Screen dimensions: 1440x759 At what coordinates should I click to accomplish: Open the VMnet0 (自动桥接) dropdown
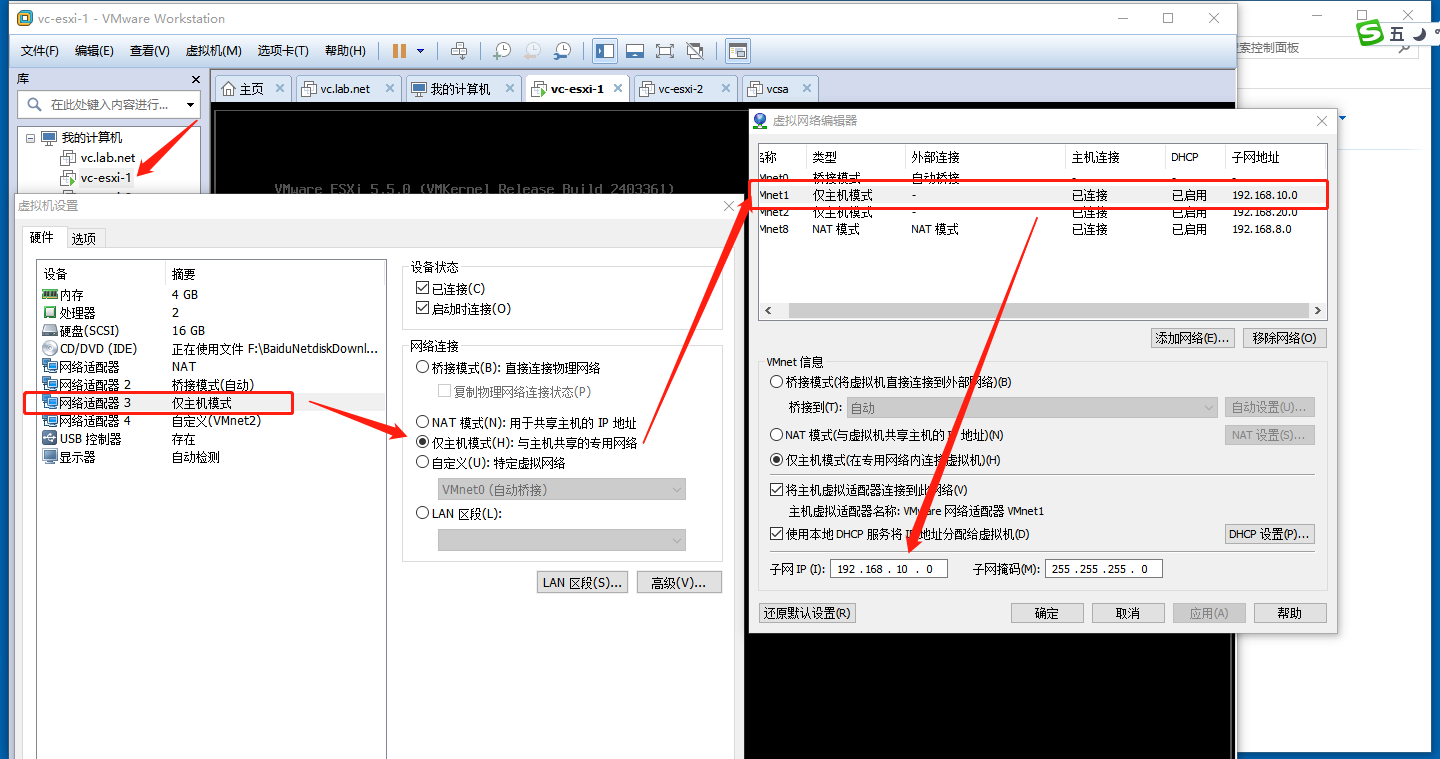(x=562, y=490)
